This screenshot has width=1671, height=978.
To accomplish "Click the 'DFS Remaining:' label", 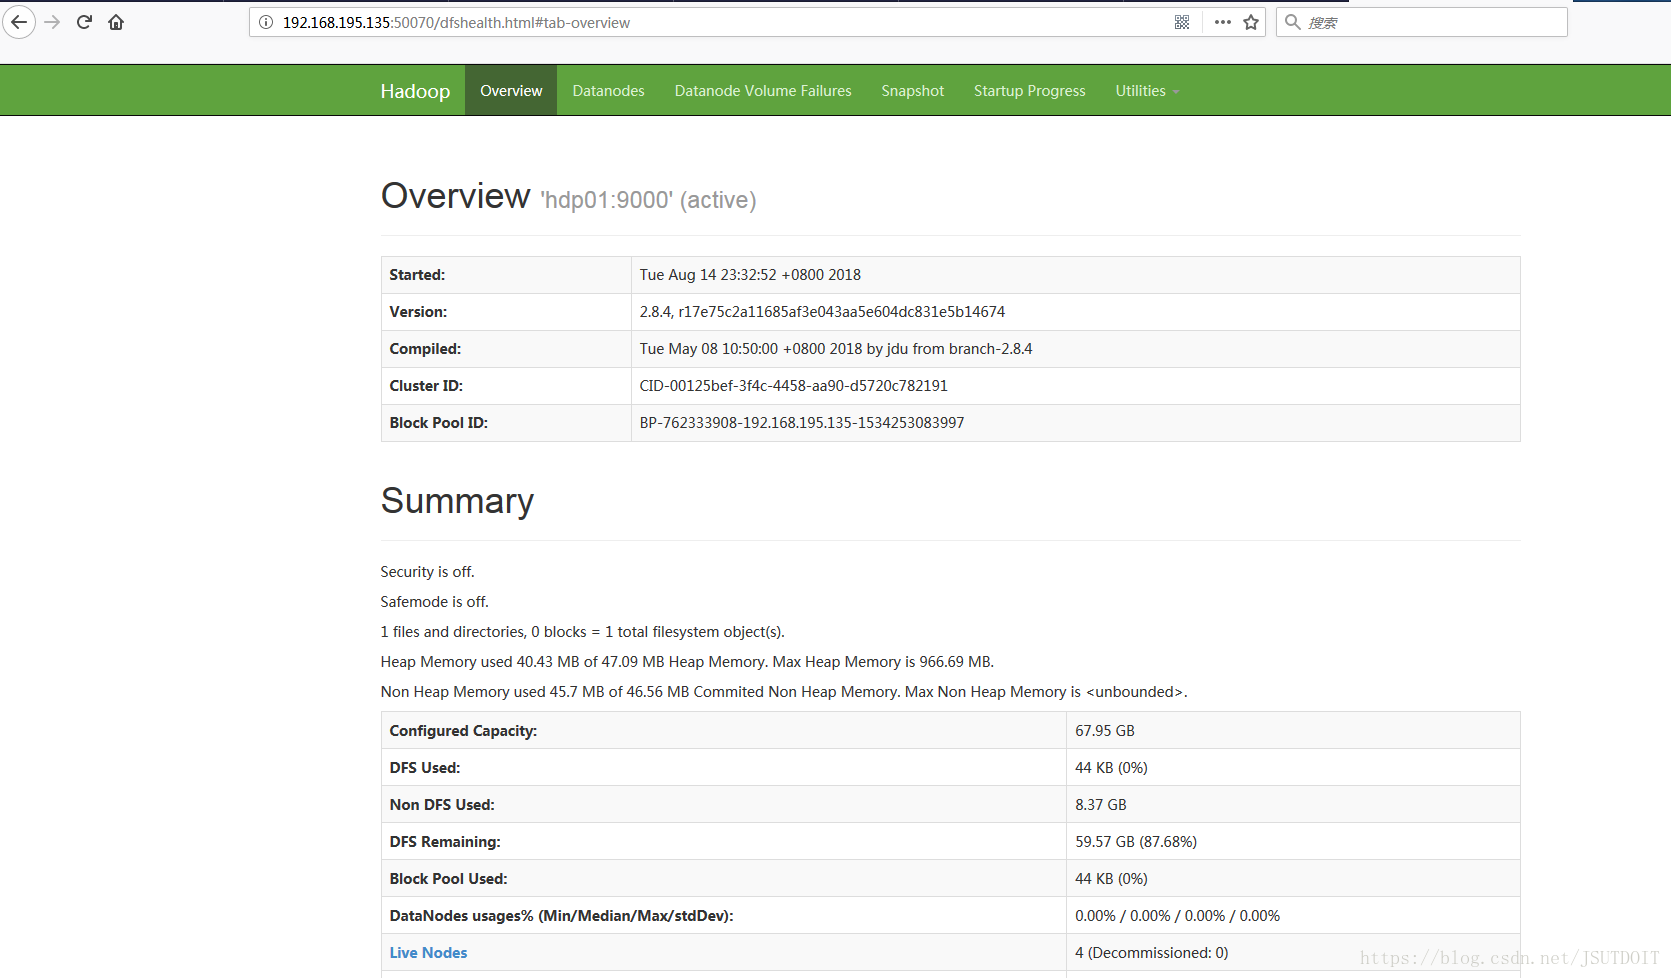I will 445,842.
